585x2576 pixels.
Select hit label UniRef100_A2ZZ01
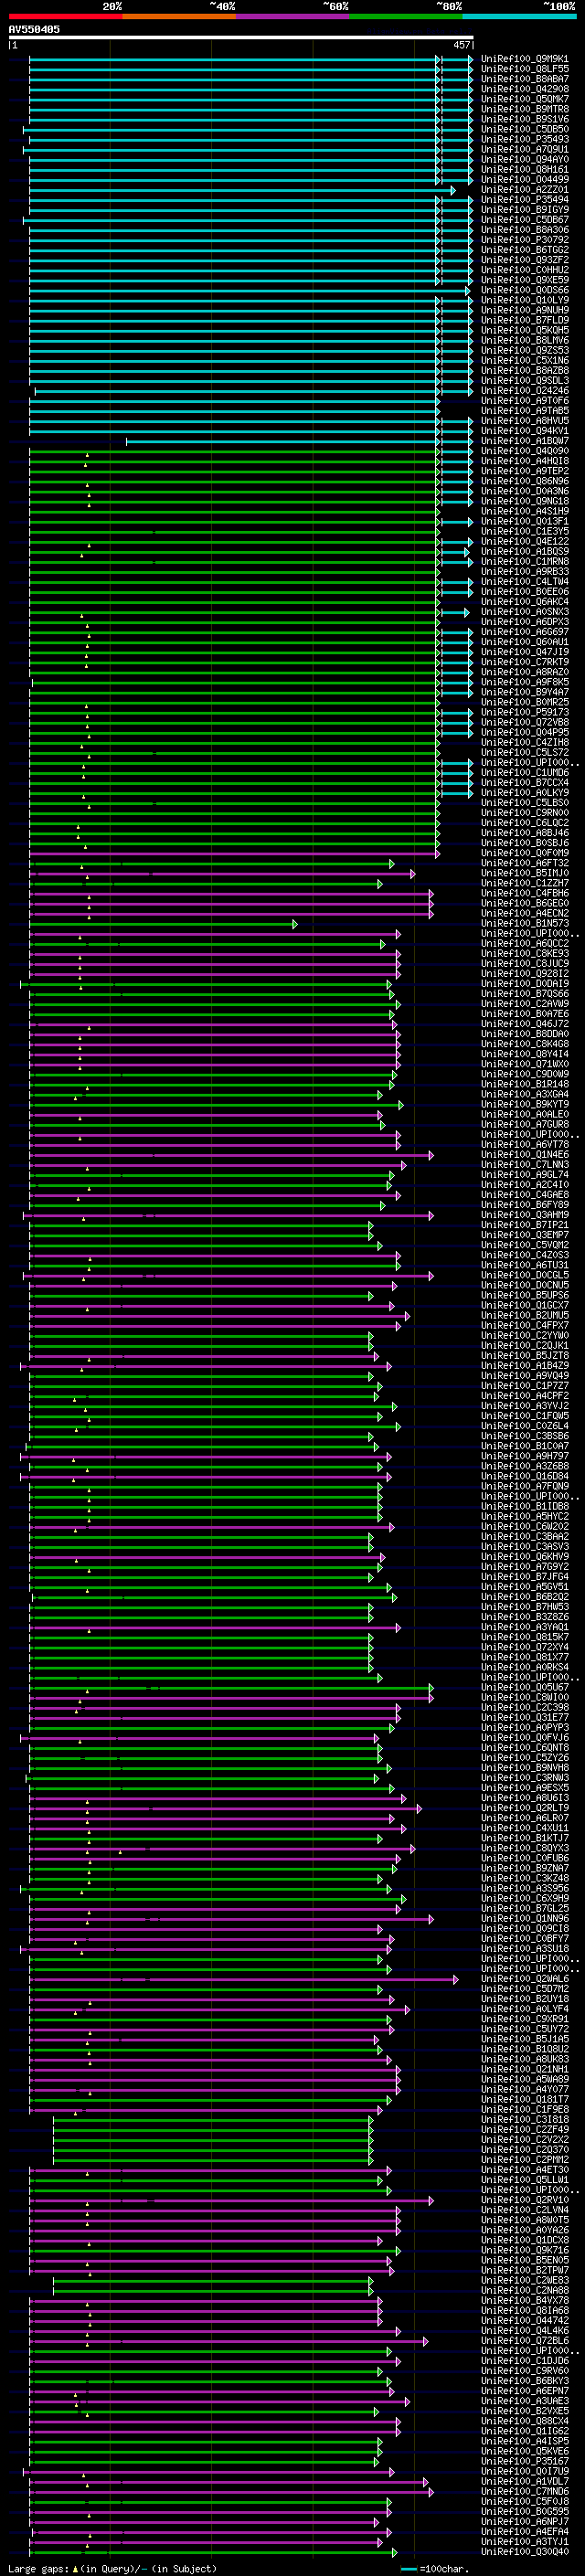tap(524, 190)
